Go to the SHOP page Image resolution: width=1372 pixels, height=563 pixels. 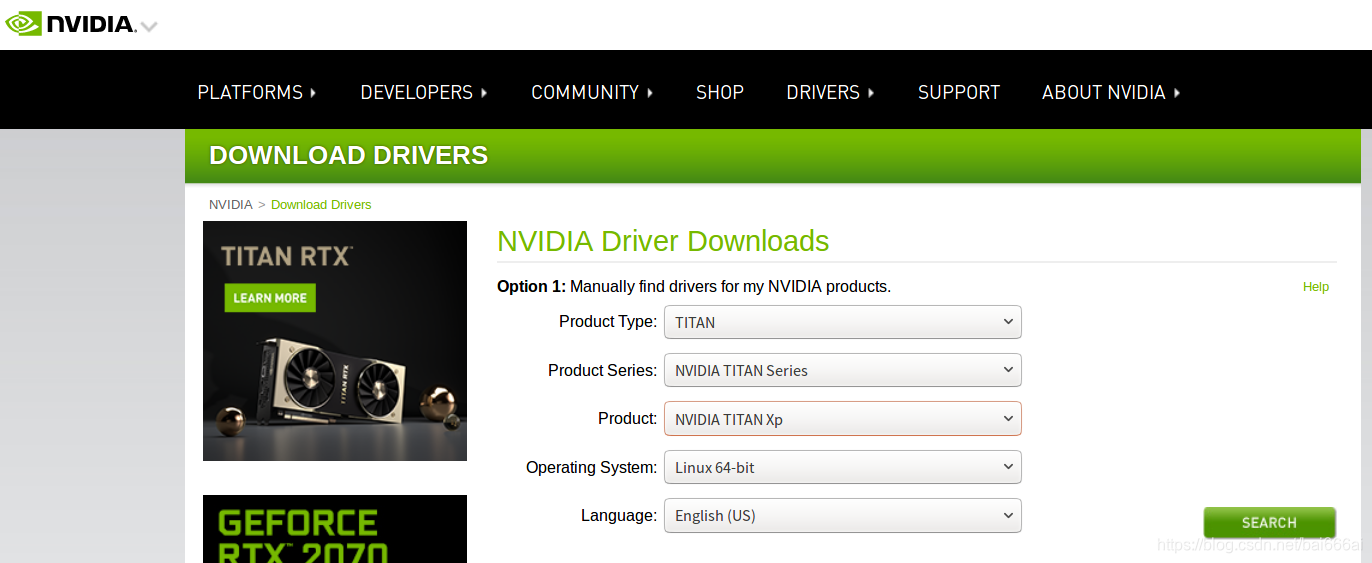[x=720, y=92]
